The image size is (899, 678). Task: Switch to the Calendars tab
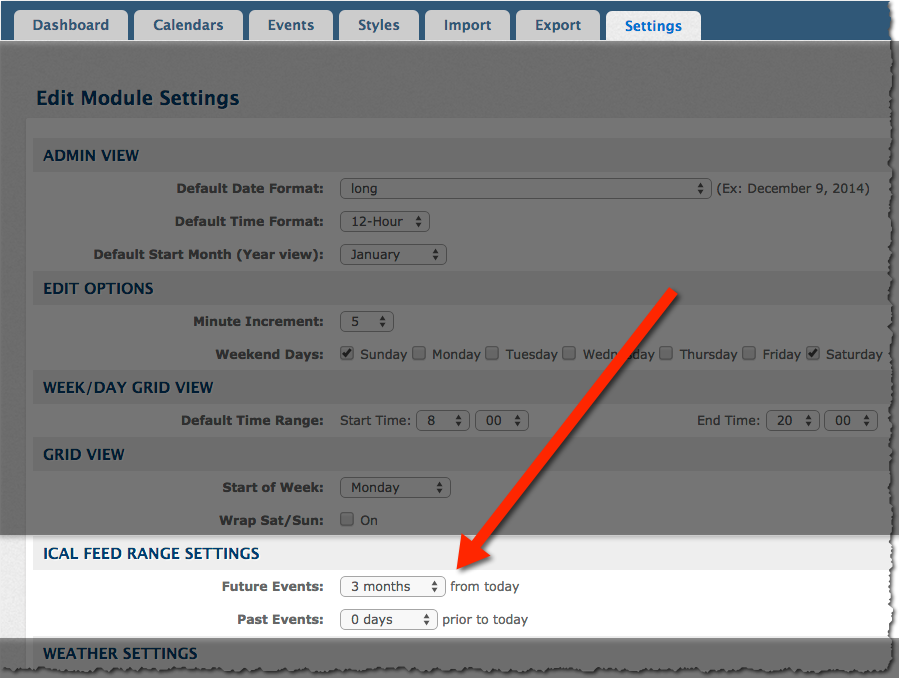pos(188,25)
